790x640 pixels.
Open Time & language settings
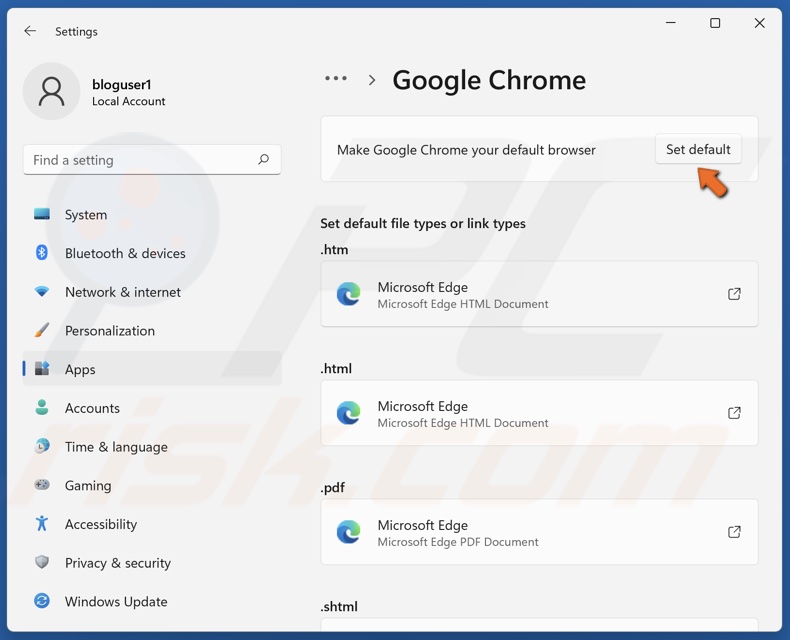tap(116, 447)
